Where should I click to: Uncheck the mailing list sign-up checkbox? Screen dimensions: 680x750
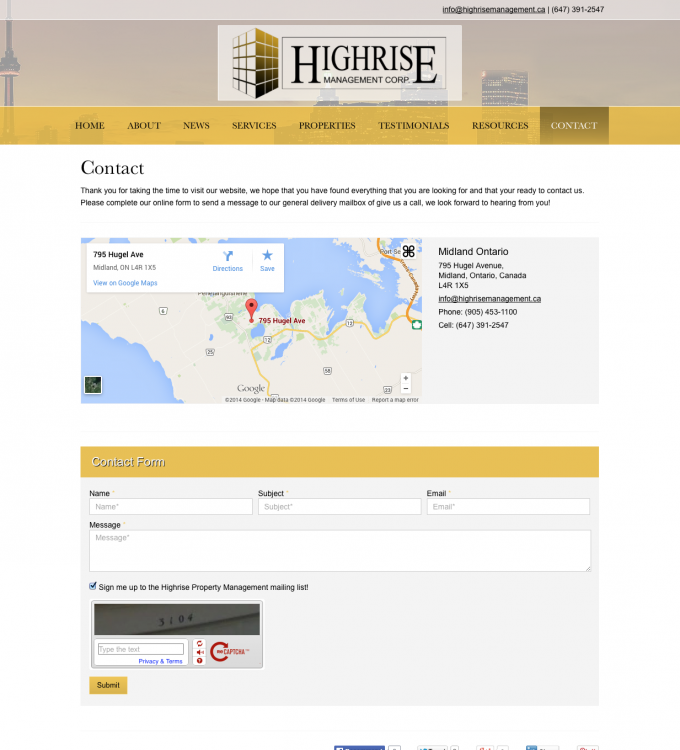93,587
